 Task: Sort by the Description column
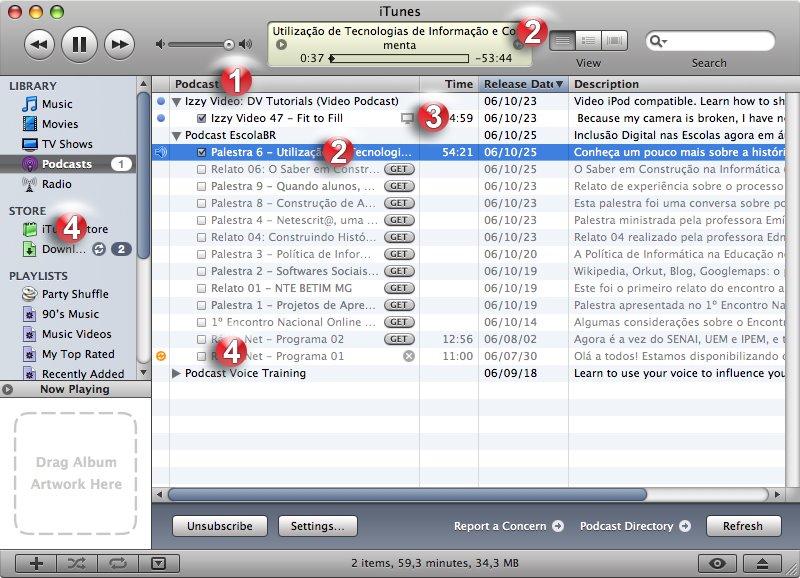(x=677, y=84)
